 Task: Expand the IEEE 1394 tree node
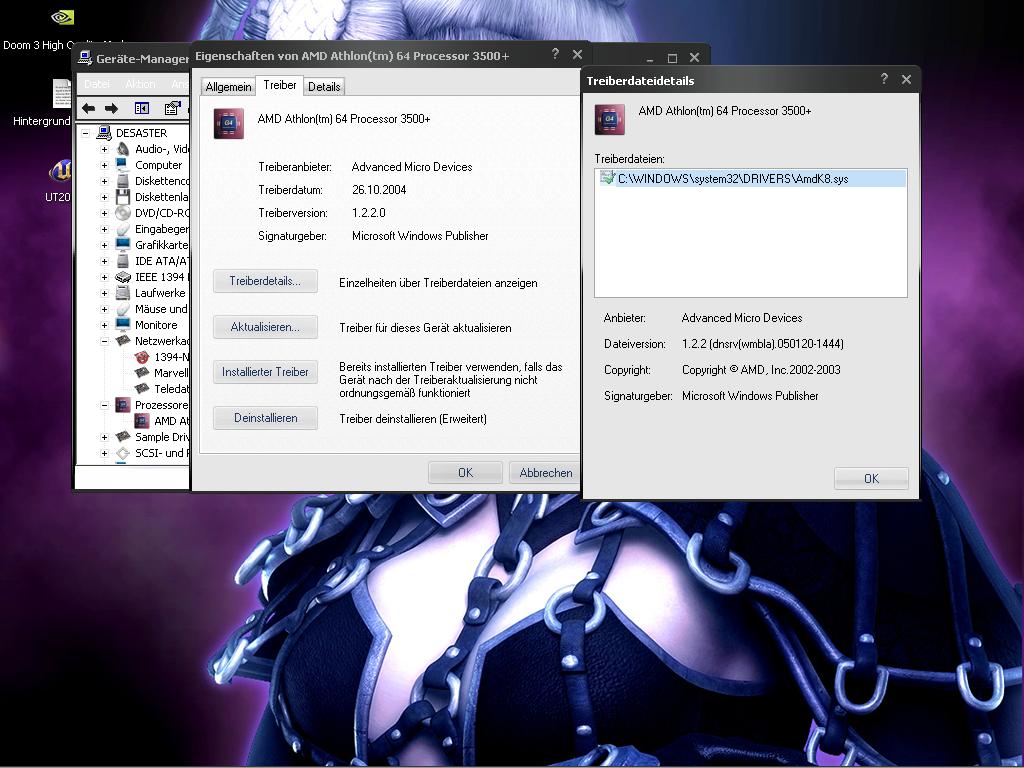click(x=104, y=277)
